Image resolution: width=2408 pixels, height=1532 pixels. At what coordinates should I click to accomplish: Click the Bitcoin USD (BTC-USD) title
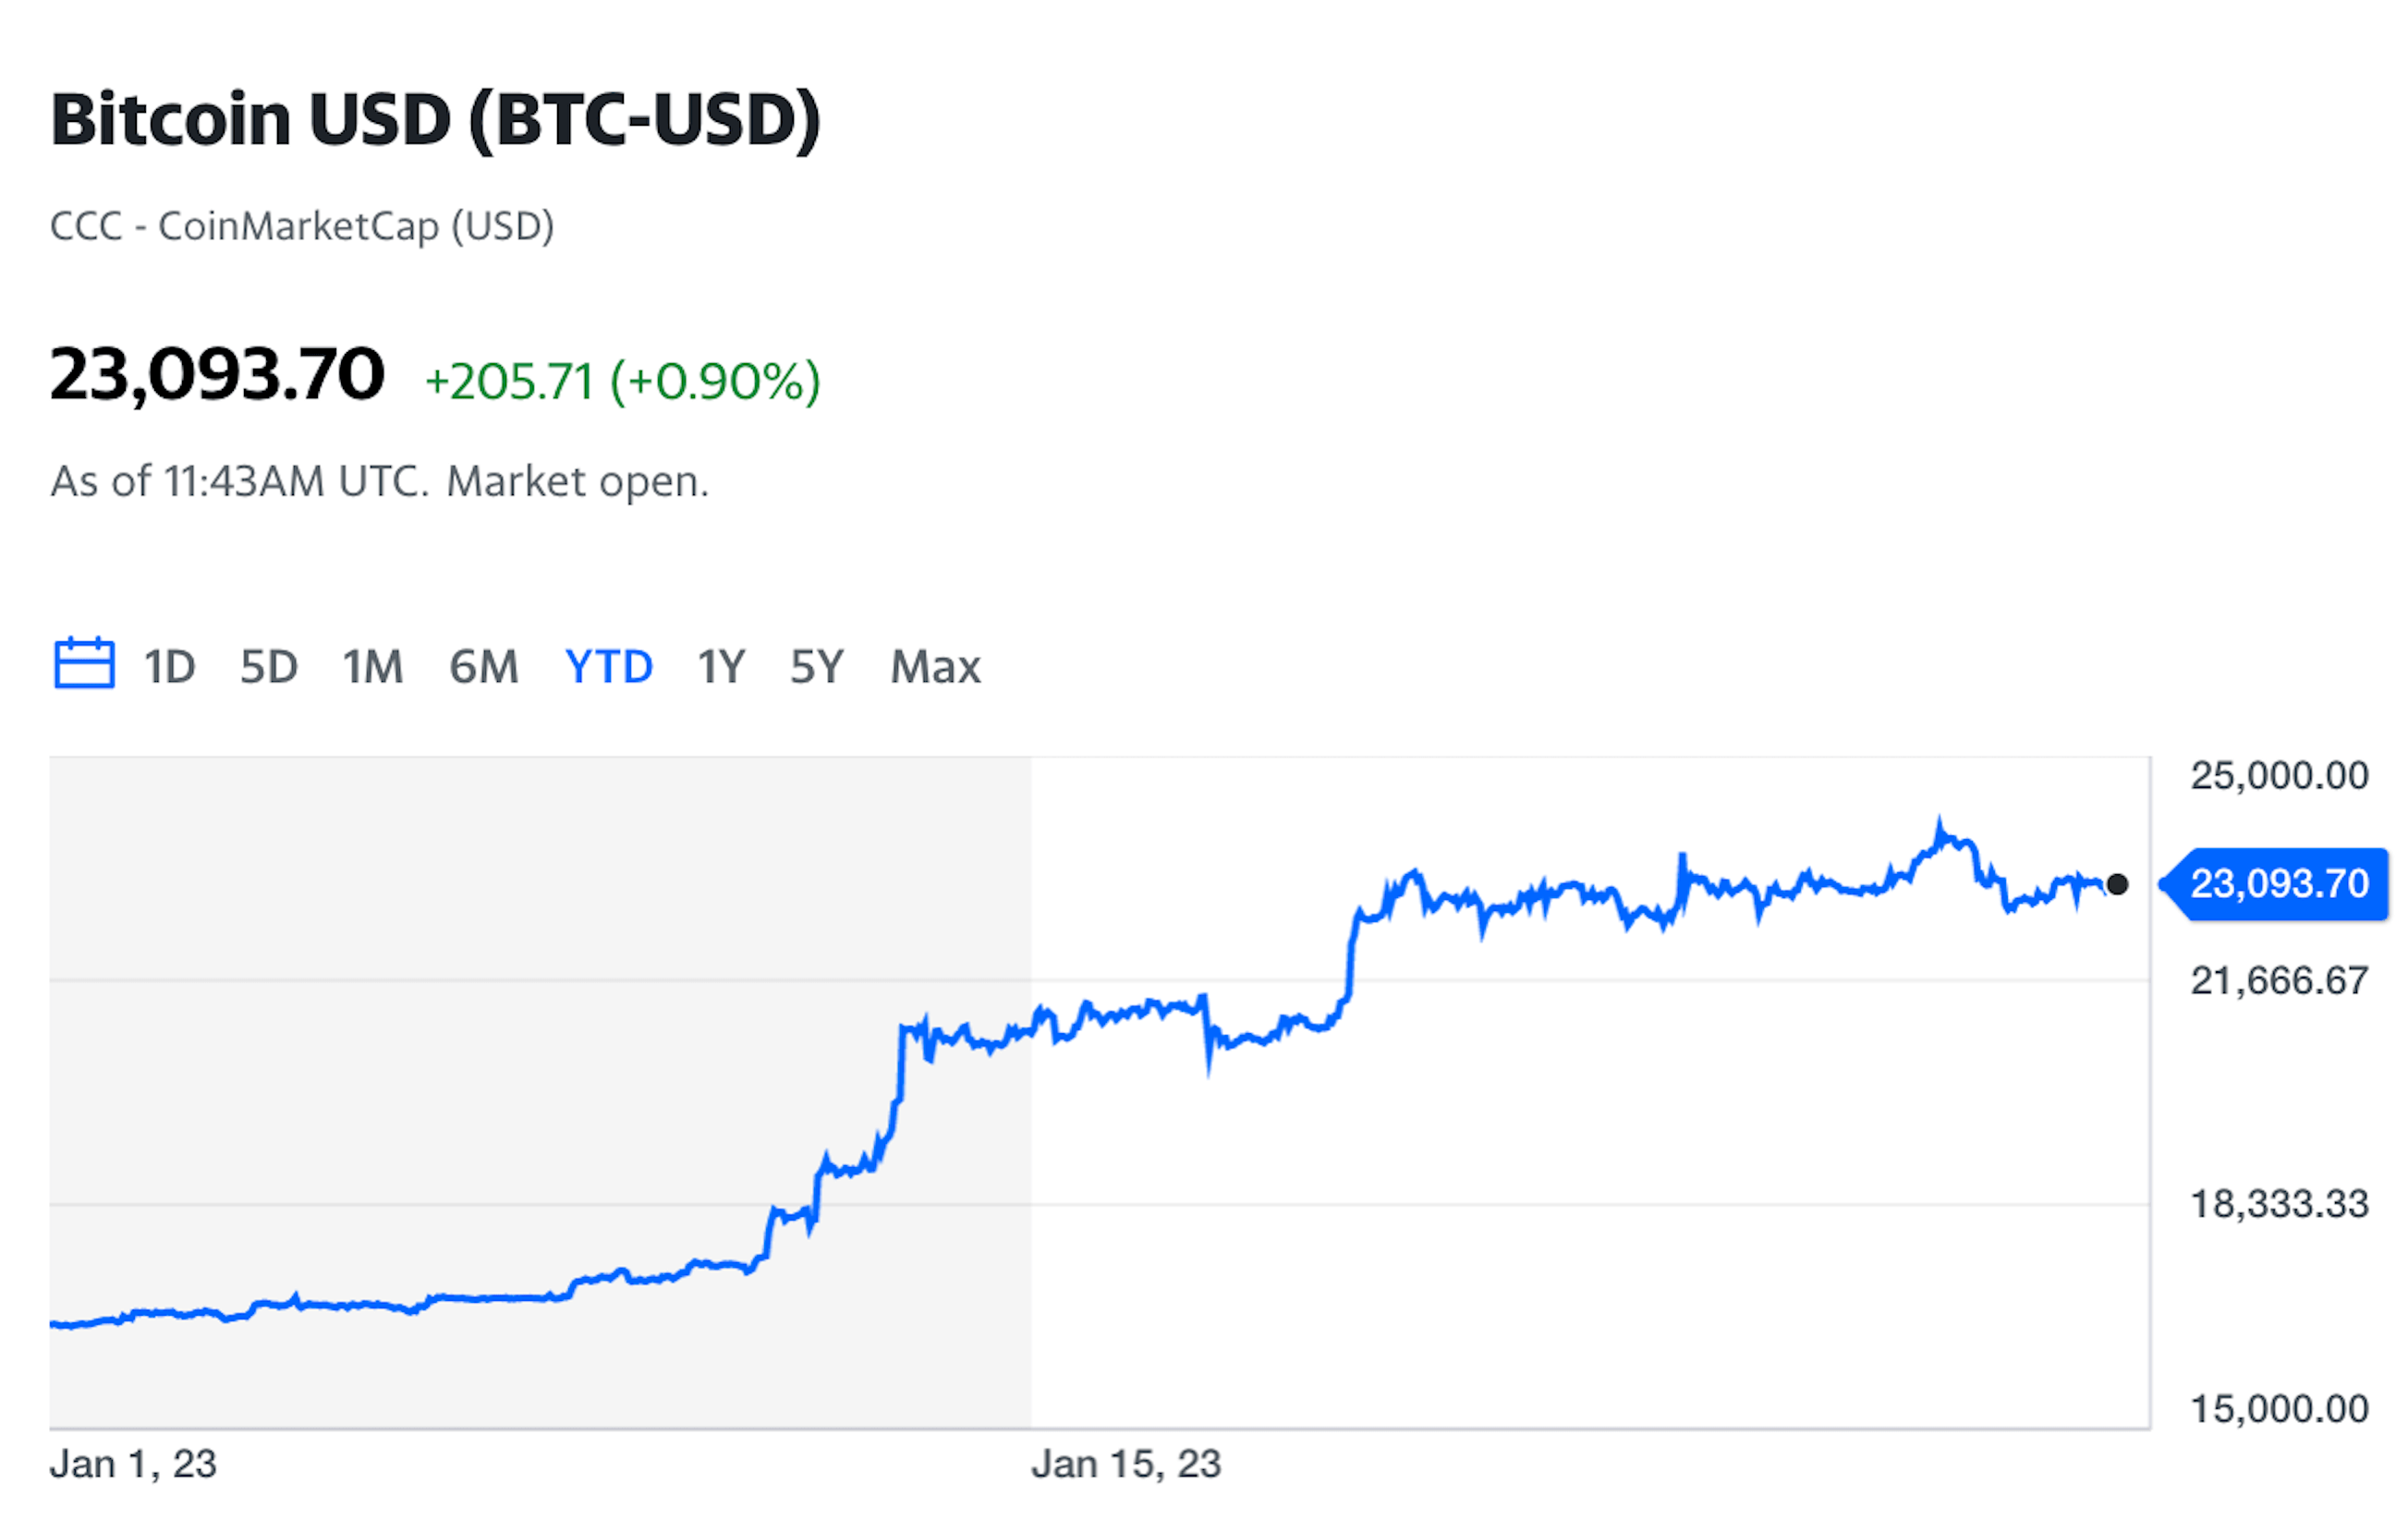click(x=436, y=120)
